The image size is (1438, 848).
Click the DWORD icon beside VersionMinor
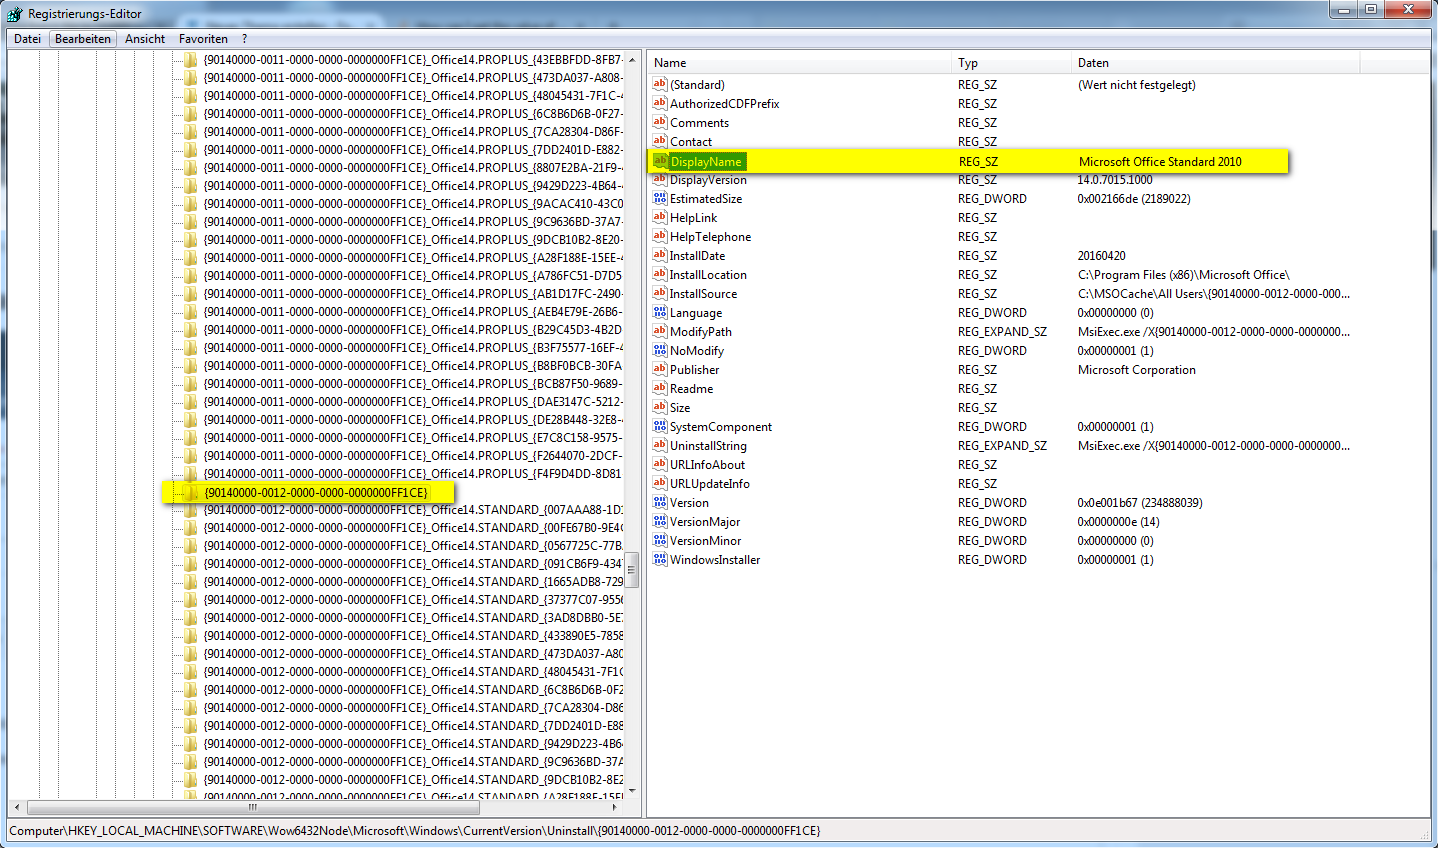(659, 540)
